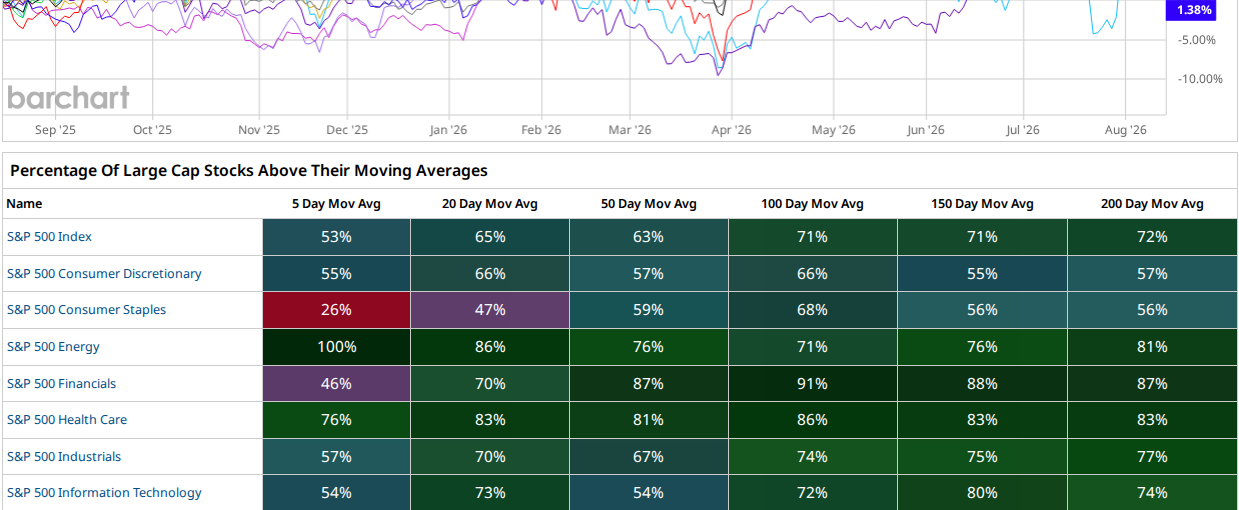This screenshot has width=1239, height=510.
Task: Select Energy 200 Day cell 81%
Action: 1152,347
